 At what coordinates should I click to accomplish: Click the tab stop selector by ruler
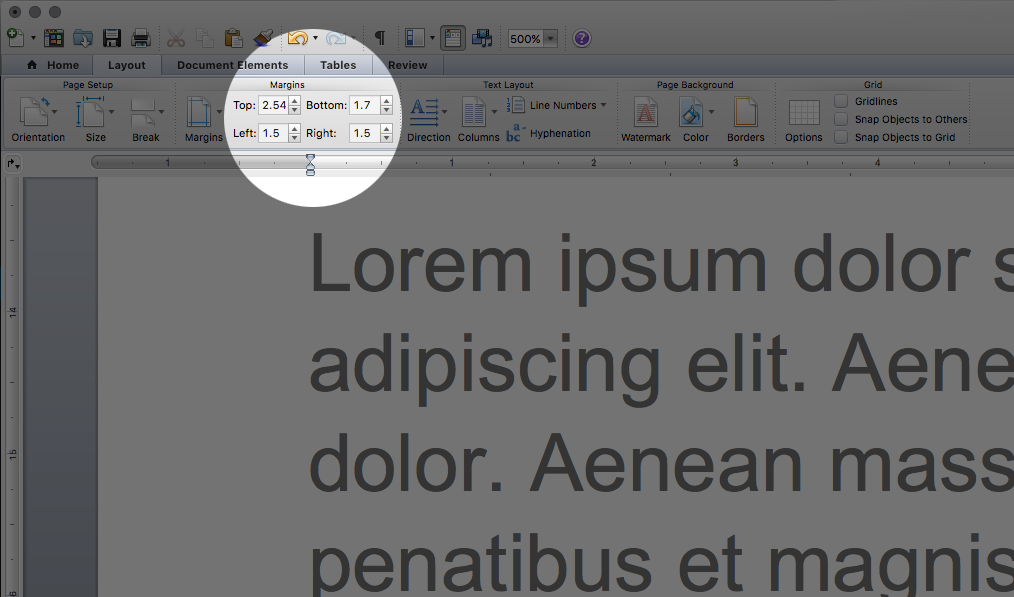tap(13, 164)
